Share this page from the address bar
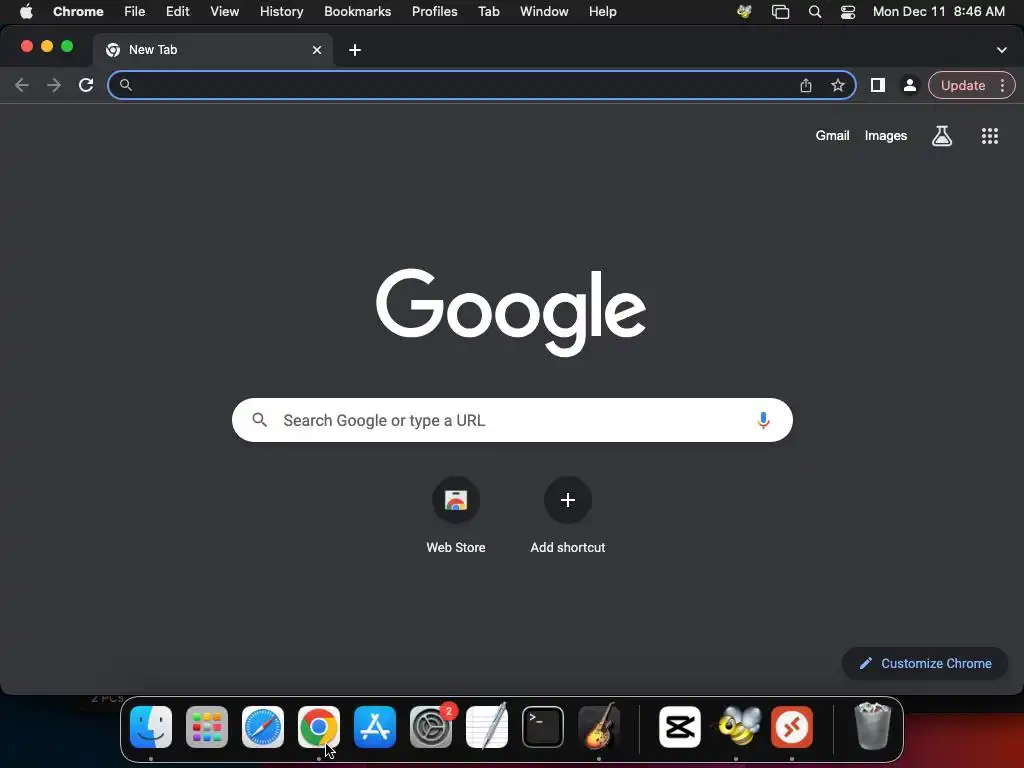Screen dimensions: 1024x768 point(806,86)
